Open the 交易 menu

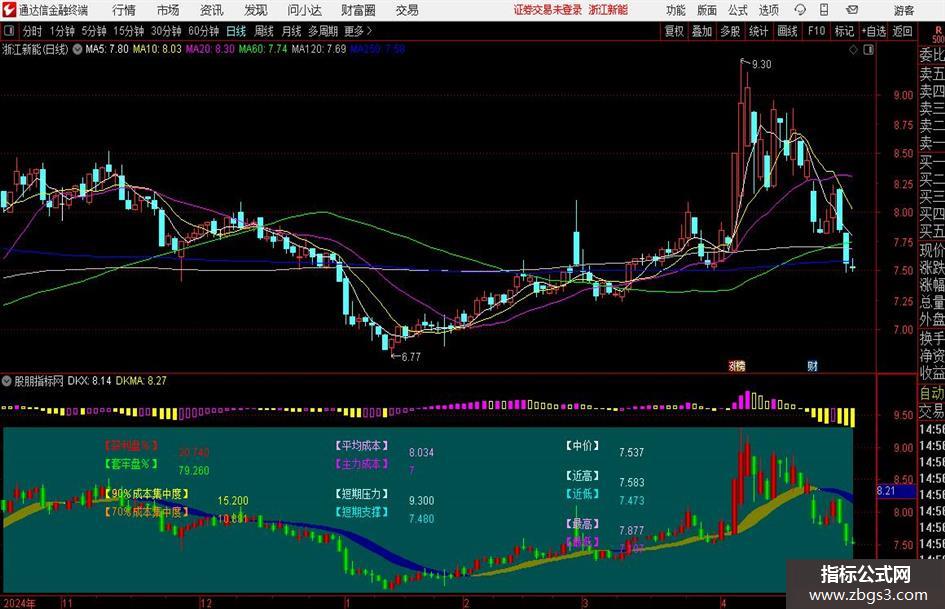(407, 10)
